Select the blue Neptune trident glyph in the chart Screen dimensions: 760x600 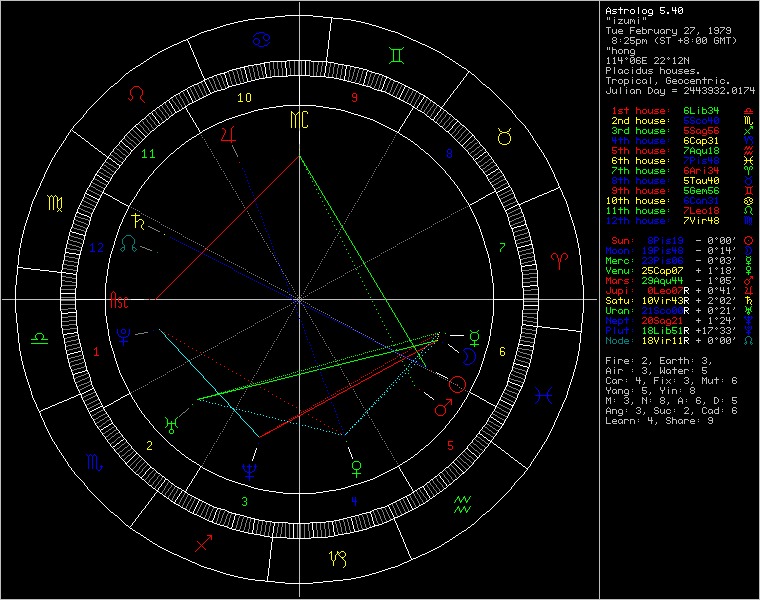pos(250,471)
